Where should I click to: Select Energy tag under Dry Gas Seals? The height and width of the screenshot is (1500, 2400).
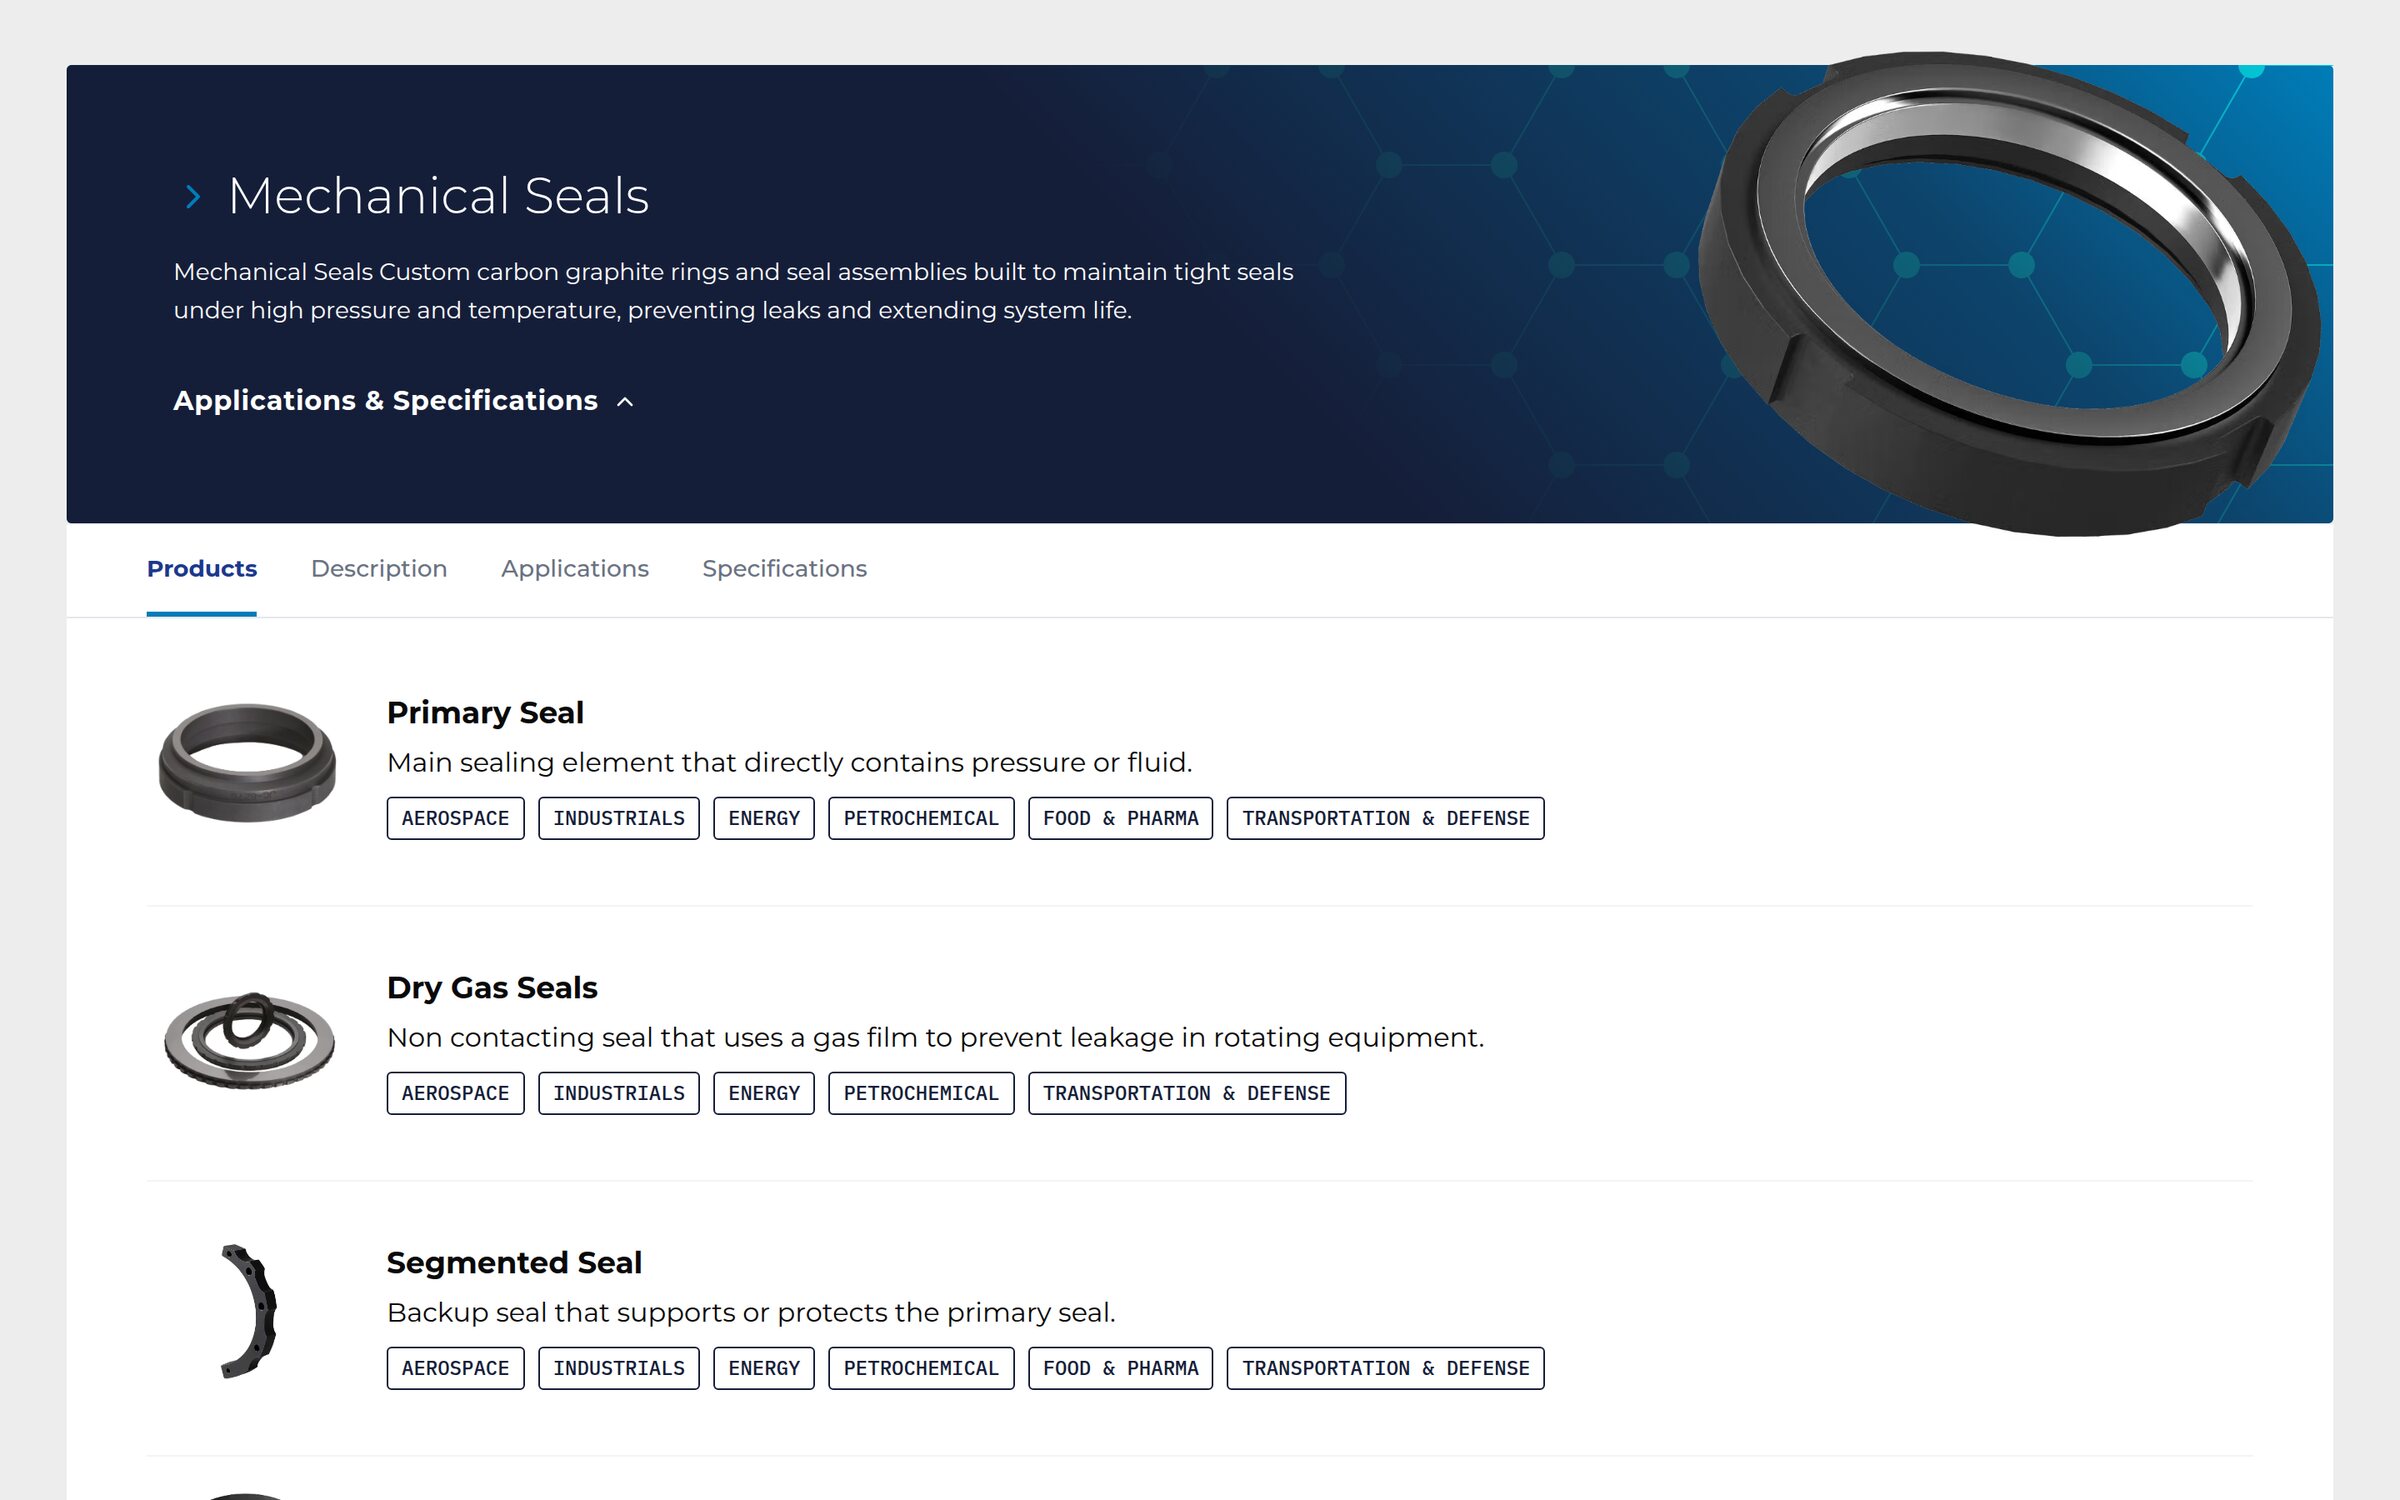(x=764, y=1093)
